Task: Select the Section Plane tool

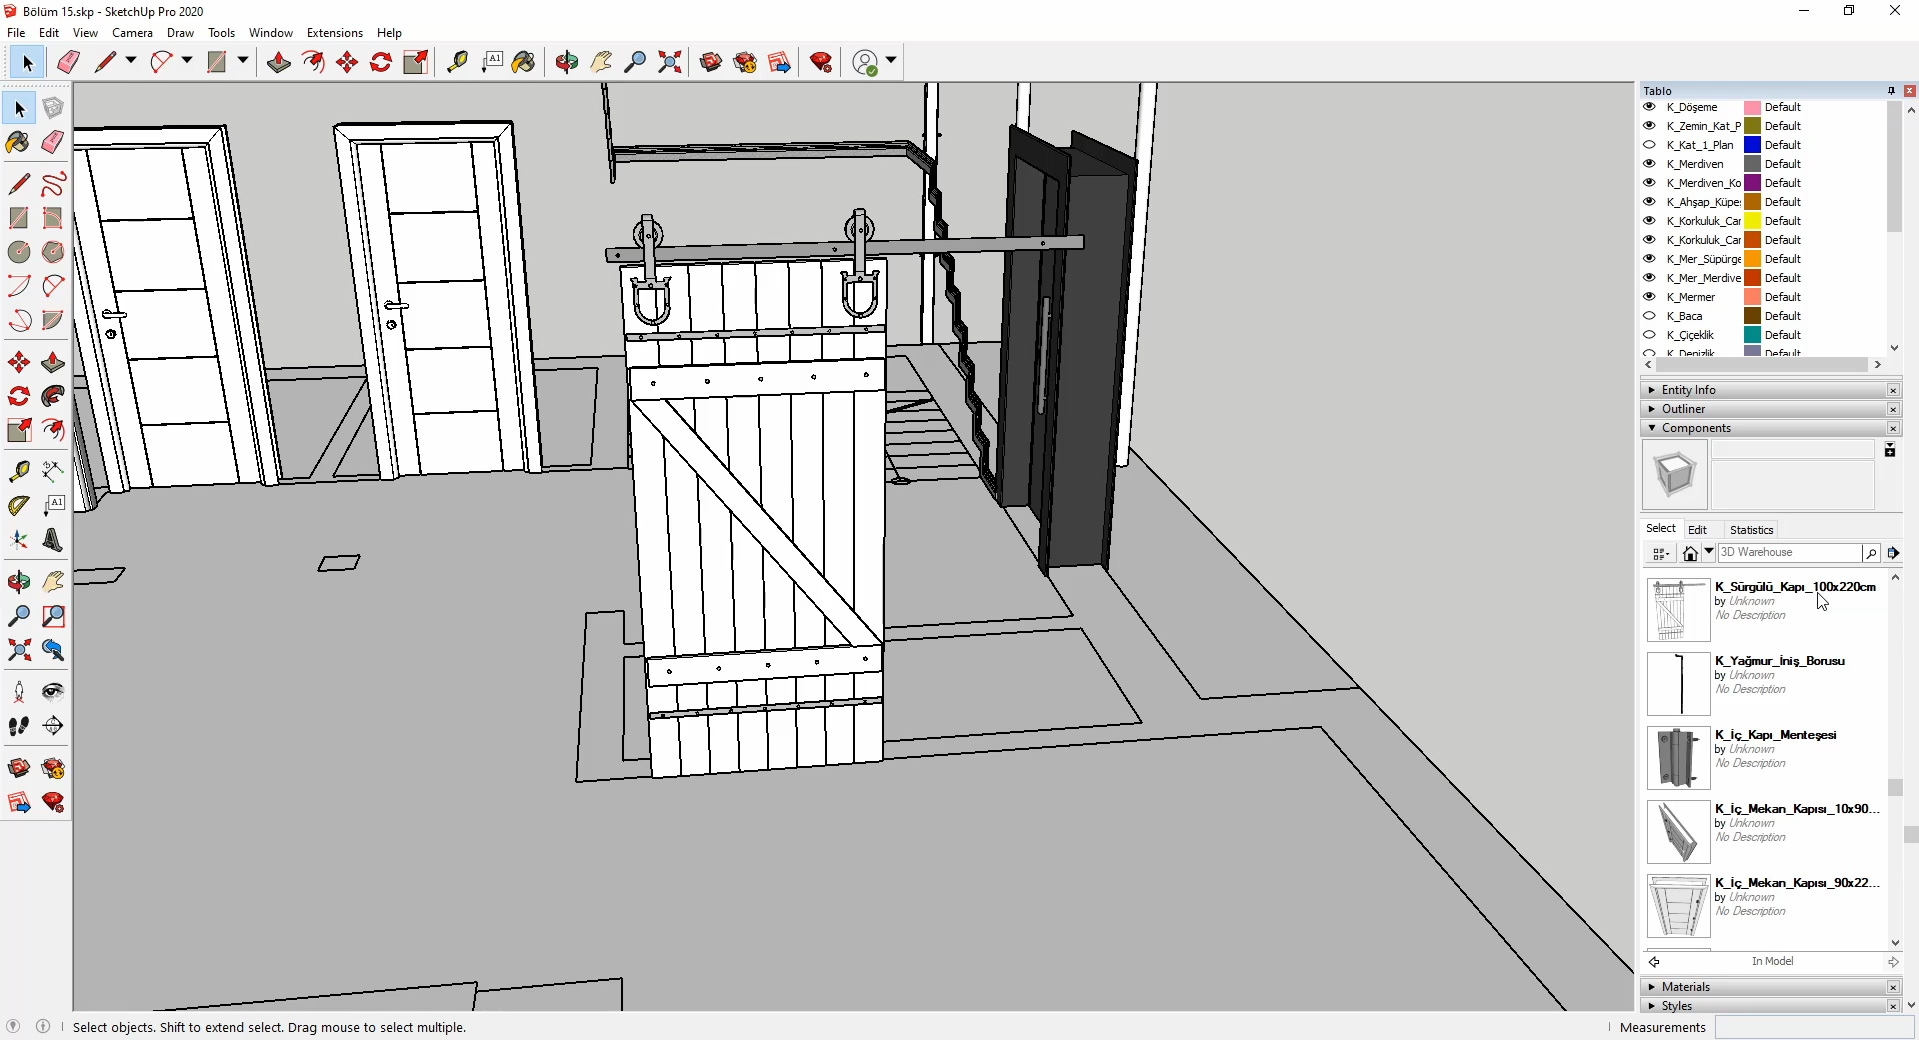Action: tap(53, 726)
